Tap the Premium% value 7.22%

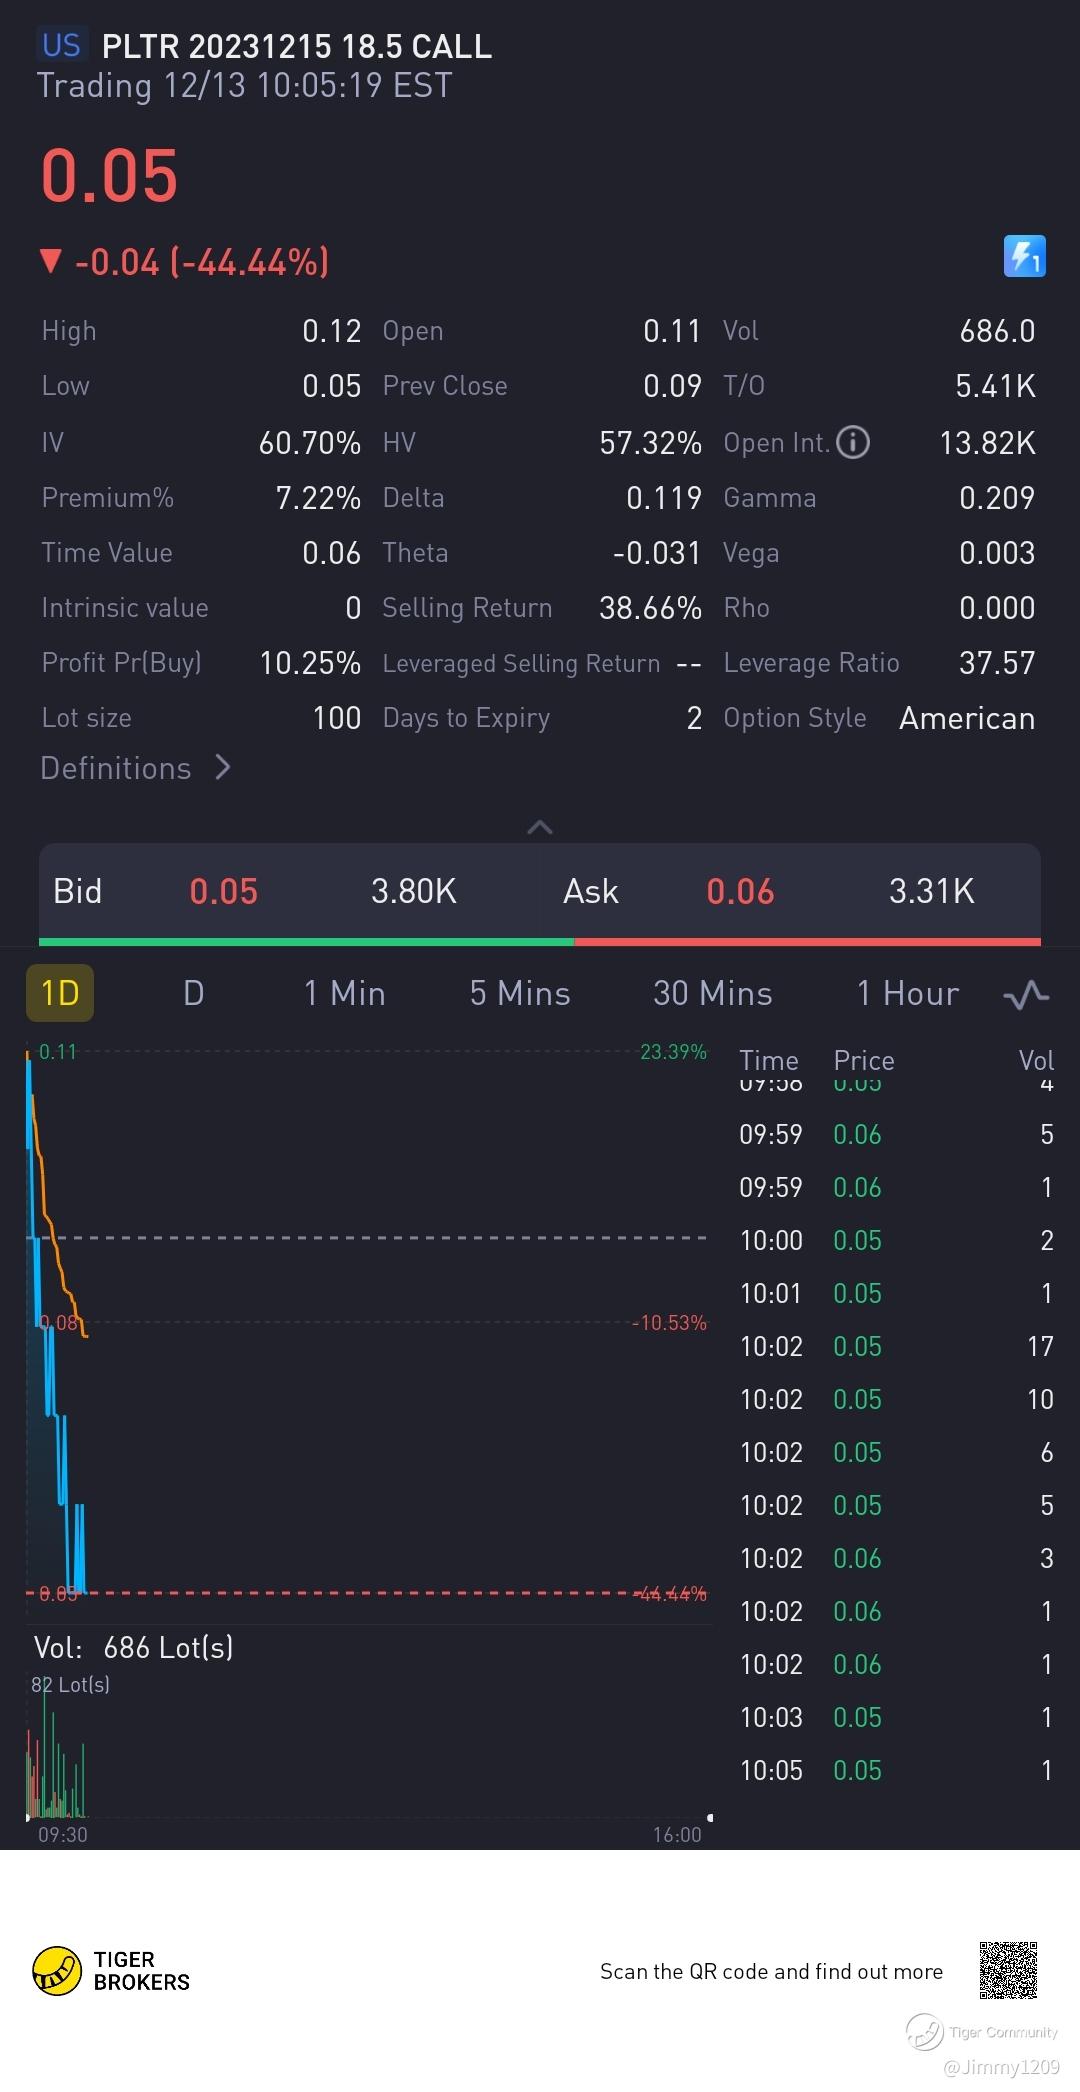pos(318,497)
